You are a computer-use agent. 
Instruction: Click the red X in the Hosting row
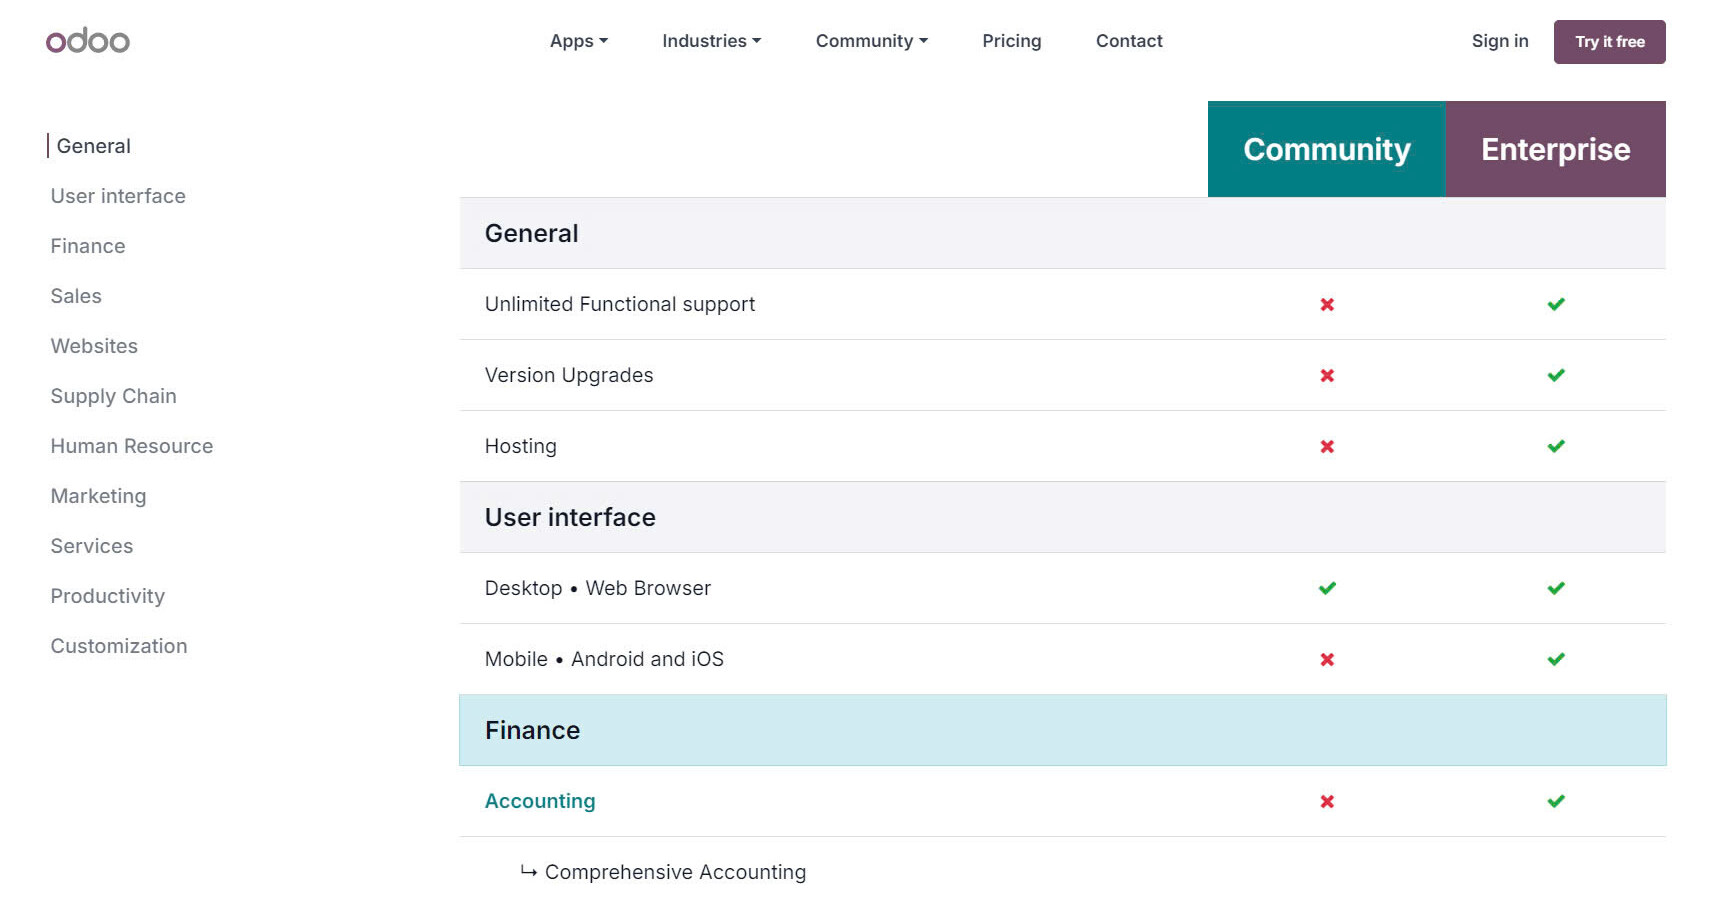point(1326,446)
